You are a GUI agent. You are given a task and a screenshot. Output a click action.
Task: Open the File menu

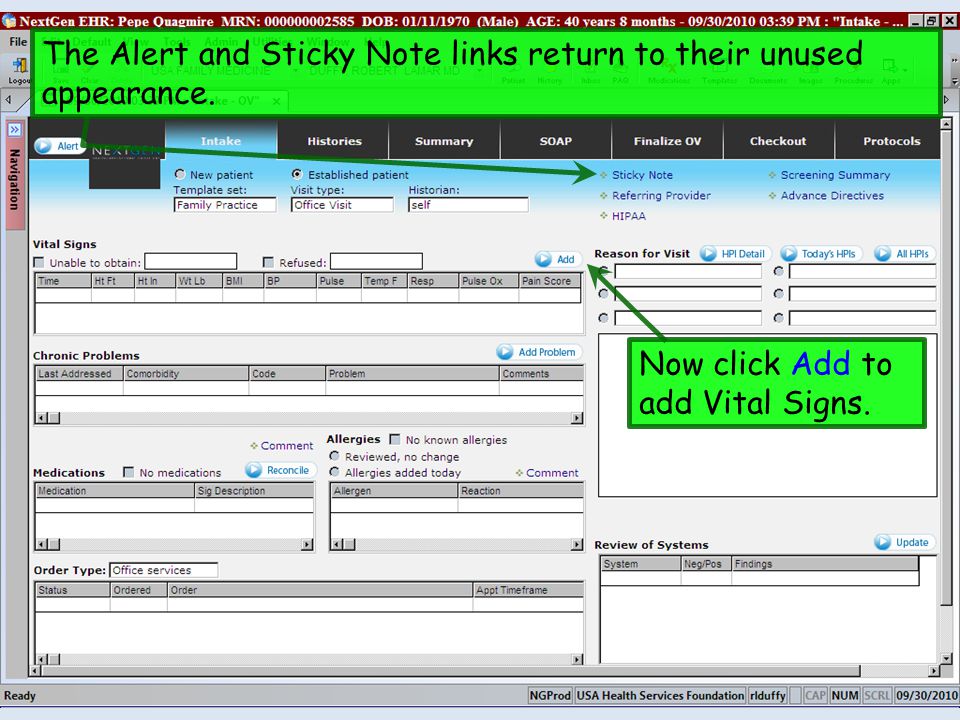(x=18, y=42)
